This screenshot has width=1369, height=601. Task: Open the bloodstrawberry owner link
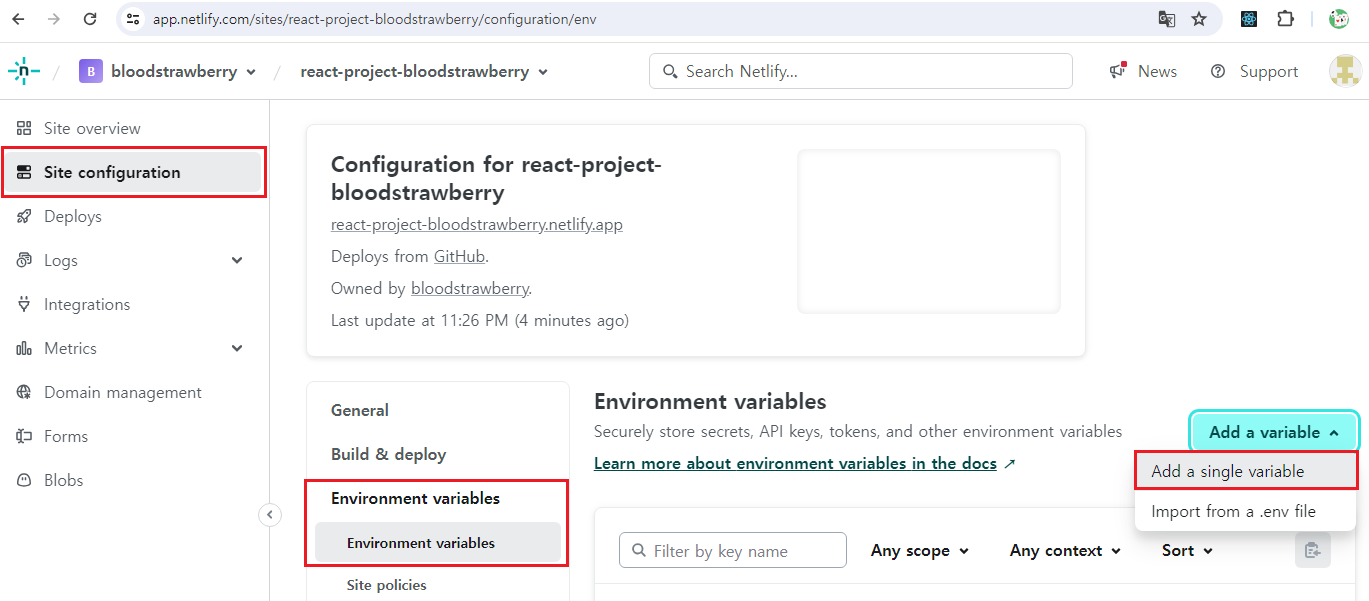(469, 288)
